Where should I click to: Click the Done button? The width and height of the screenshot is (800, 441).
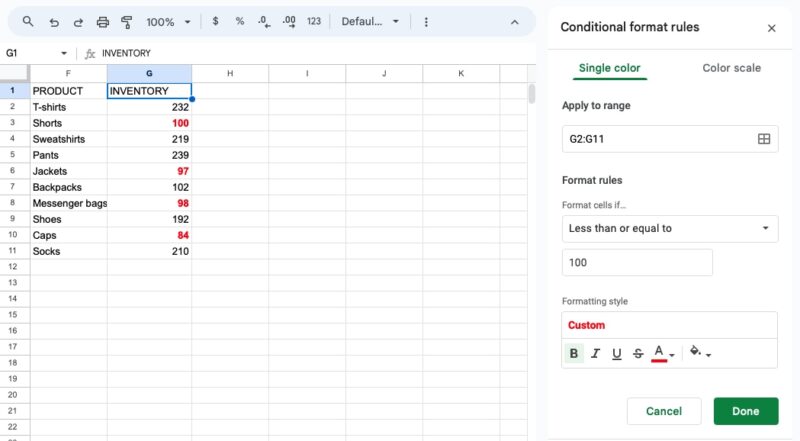pos(746,411)
